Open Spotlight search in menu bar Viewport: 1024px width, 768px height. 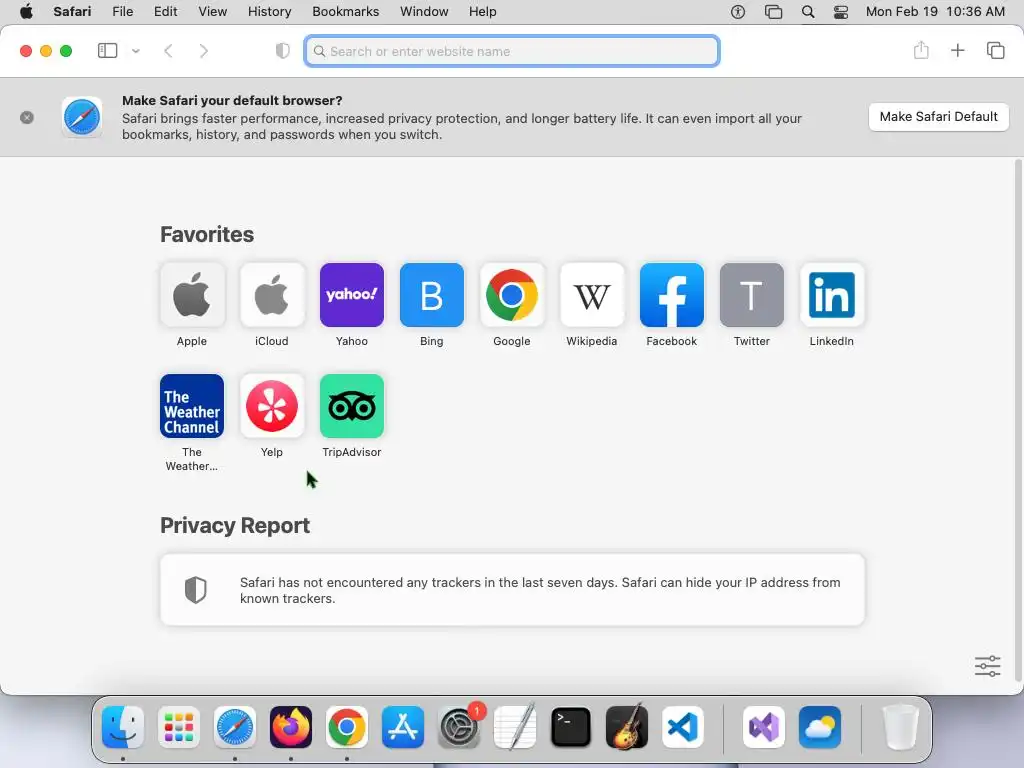808,12
